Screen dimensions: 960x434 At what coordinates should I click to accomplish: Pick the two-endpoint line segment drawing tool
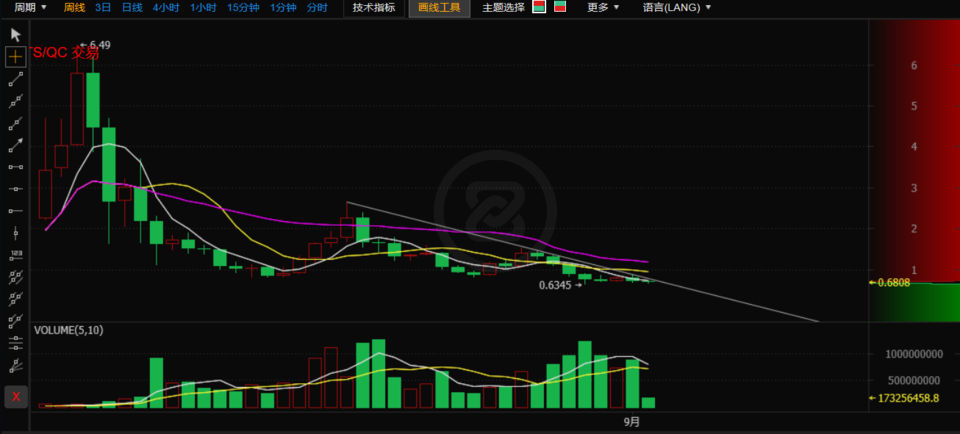coord(16,79)
